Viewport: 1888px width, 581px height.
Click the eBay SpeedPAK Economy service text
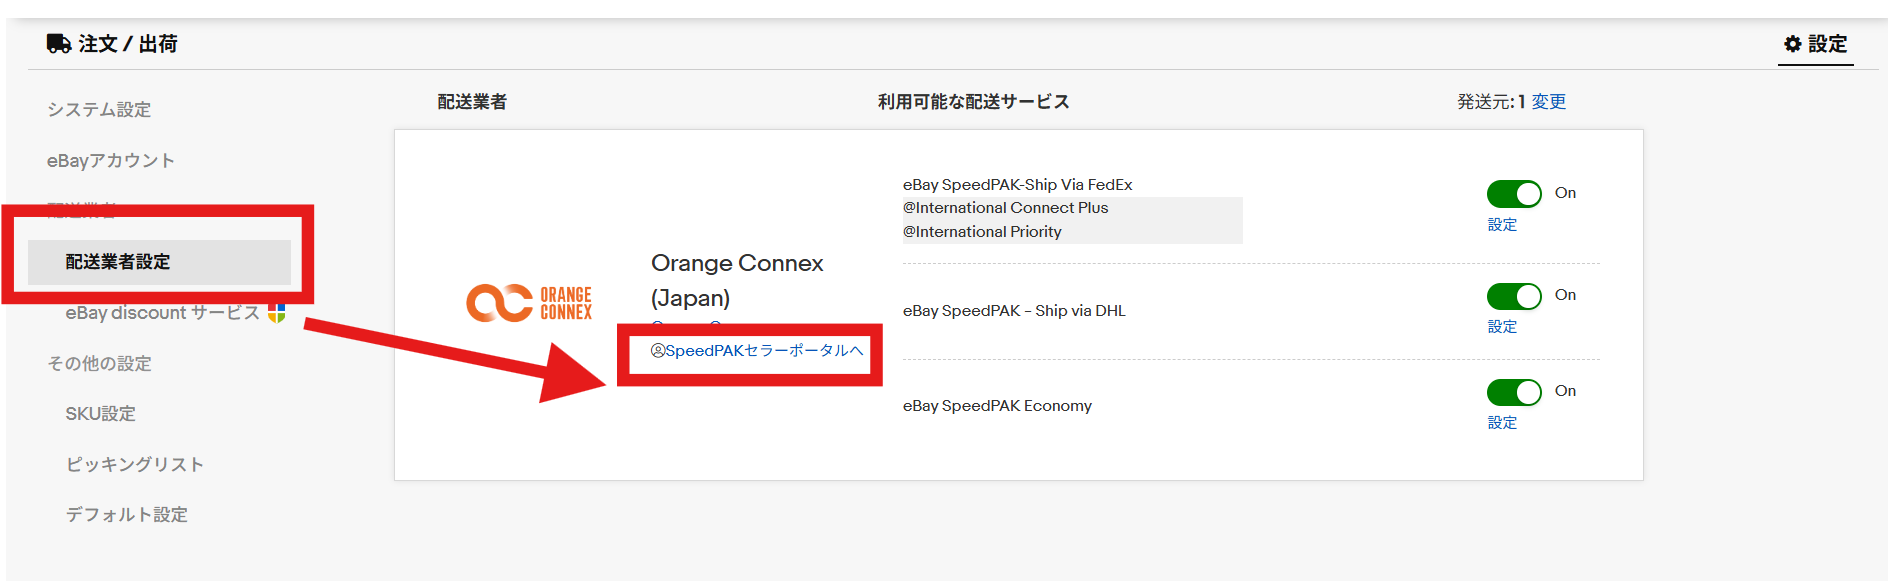[x=997, y=406]
